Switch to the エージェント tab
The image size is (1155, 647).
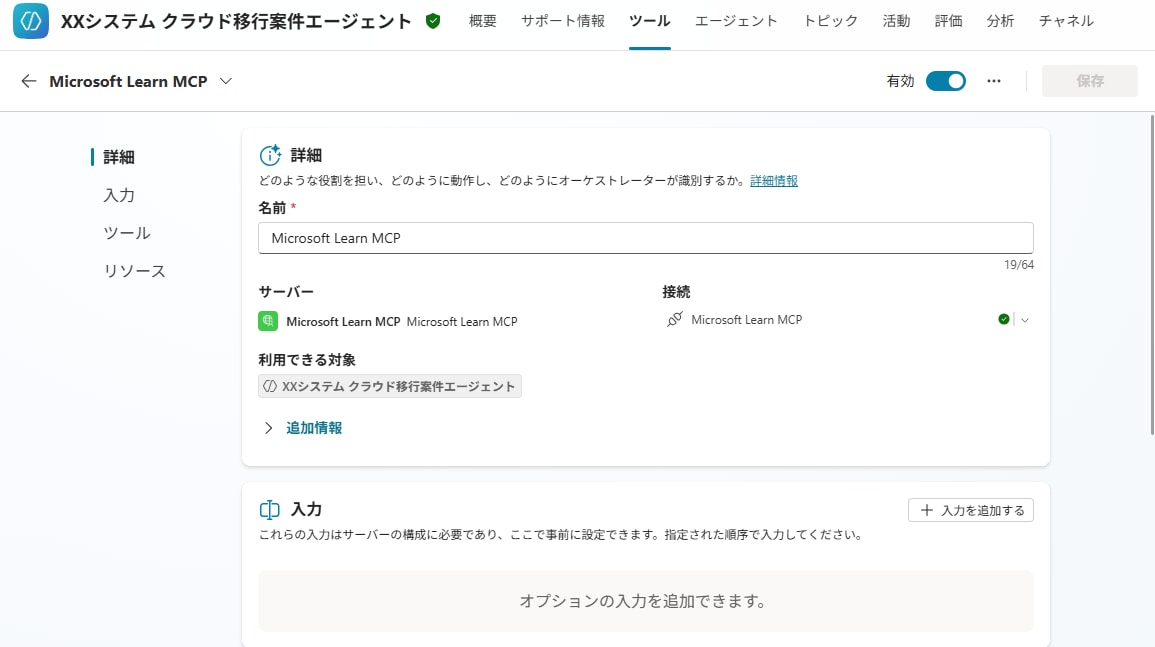[x=736, y=21]
